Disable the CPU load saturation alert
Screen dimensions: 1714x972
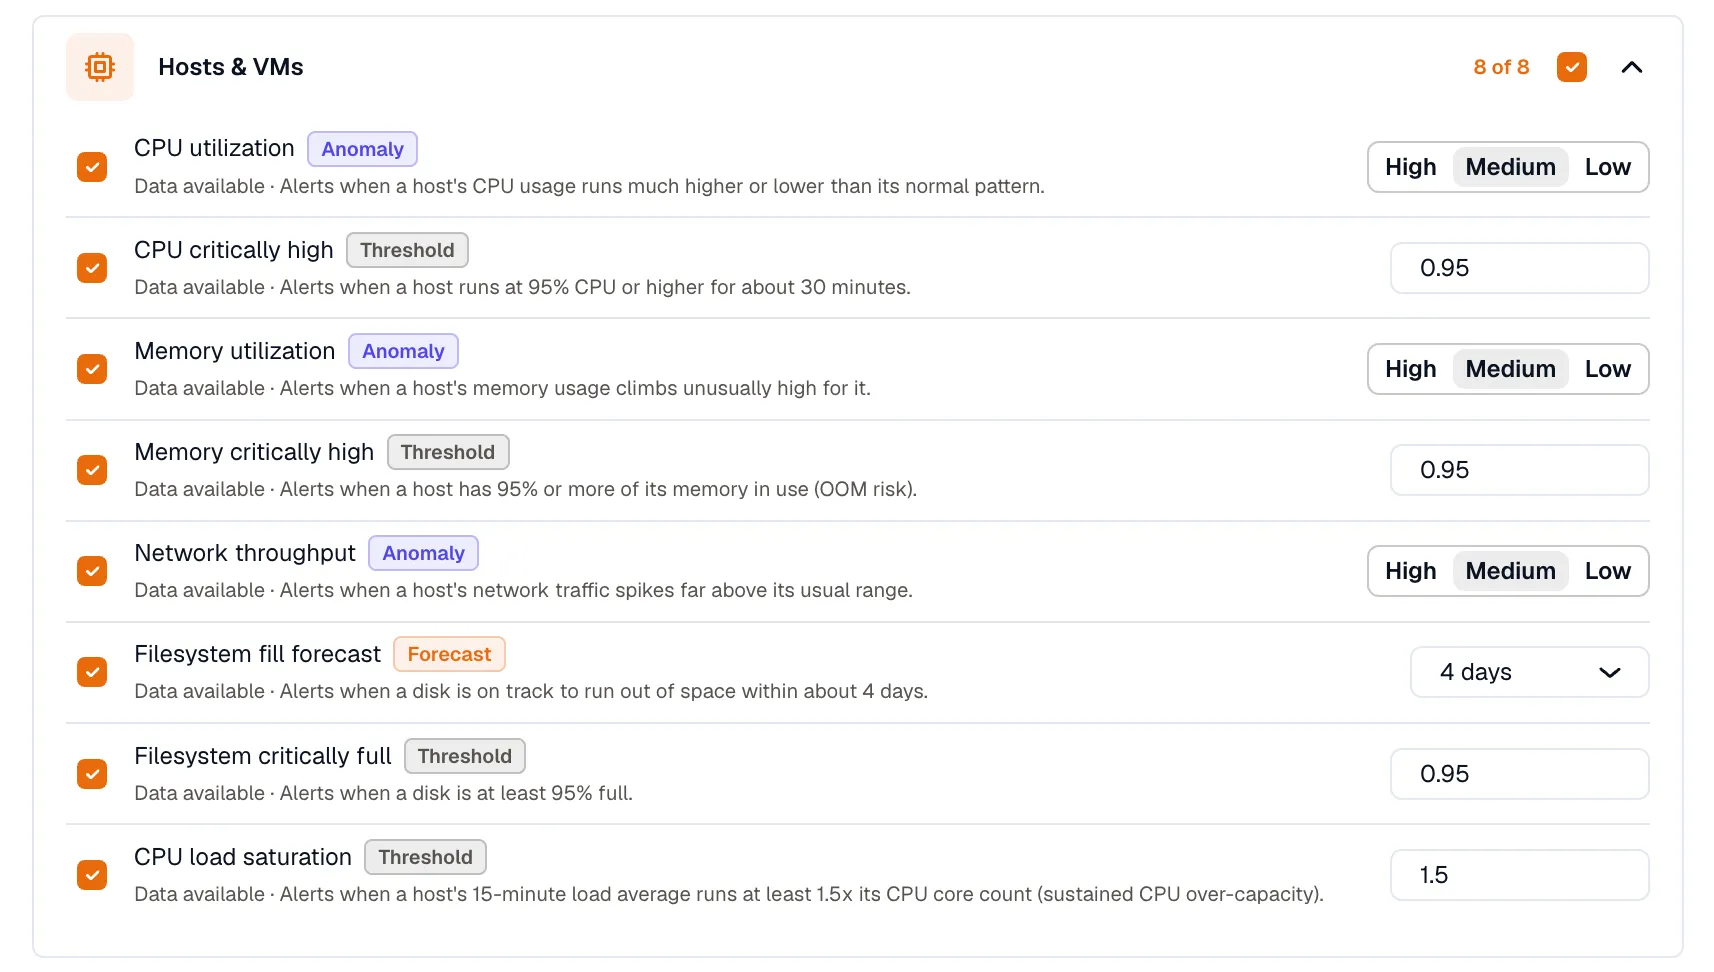tap(92, 875)
